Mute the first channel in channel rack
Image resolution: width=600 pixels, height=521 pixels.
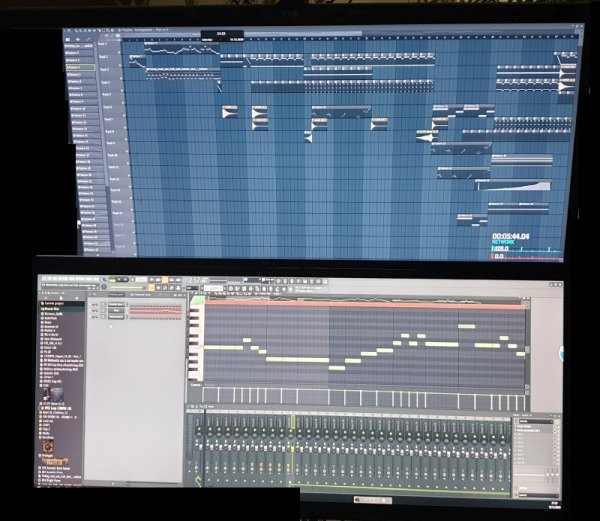point(93,303)
